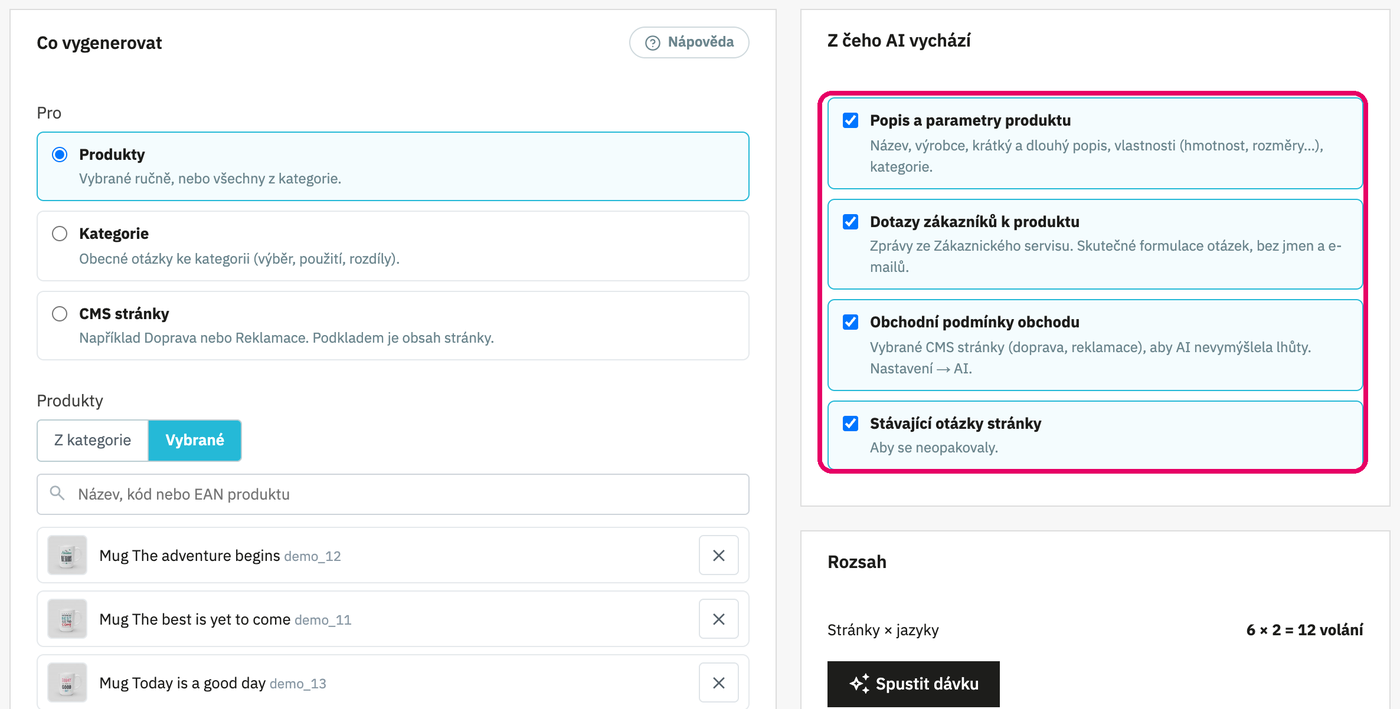The height and width of the screenshot is (709, 1400).
Task: Click the Rozsah section heading
Action: [857, 562]
